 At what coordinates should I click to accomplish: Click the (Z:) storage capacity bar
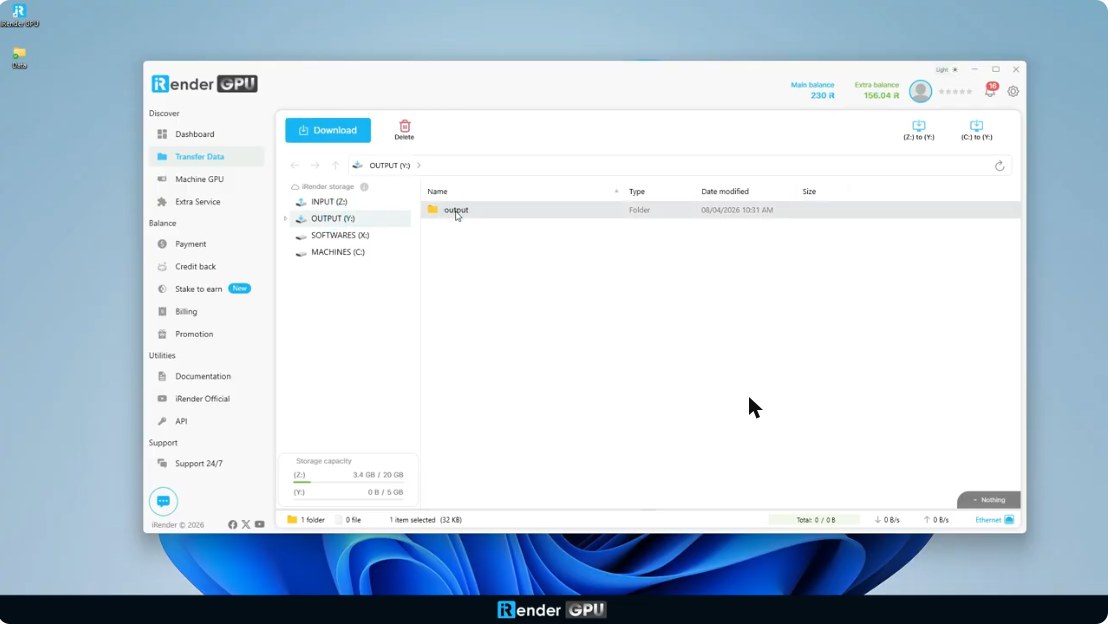(348, 482)
